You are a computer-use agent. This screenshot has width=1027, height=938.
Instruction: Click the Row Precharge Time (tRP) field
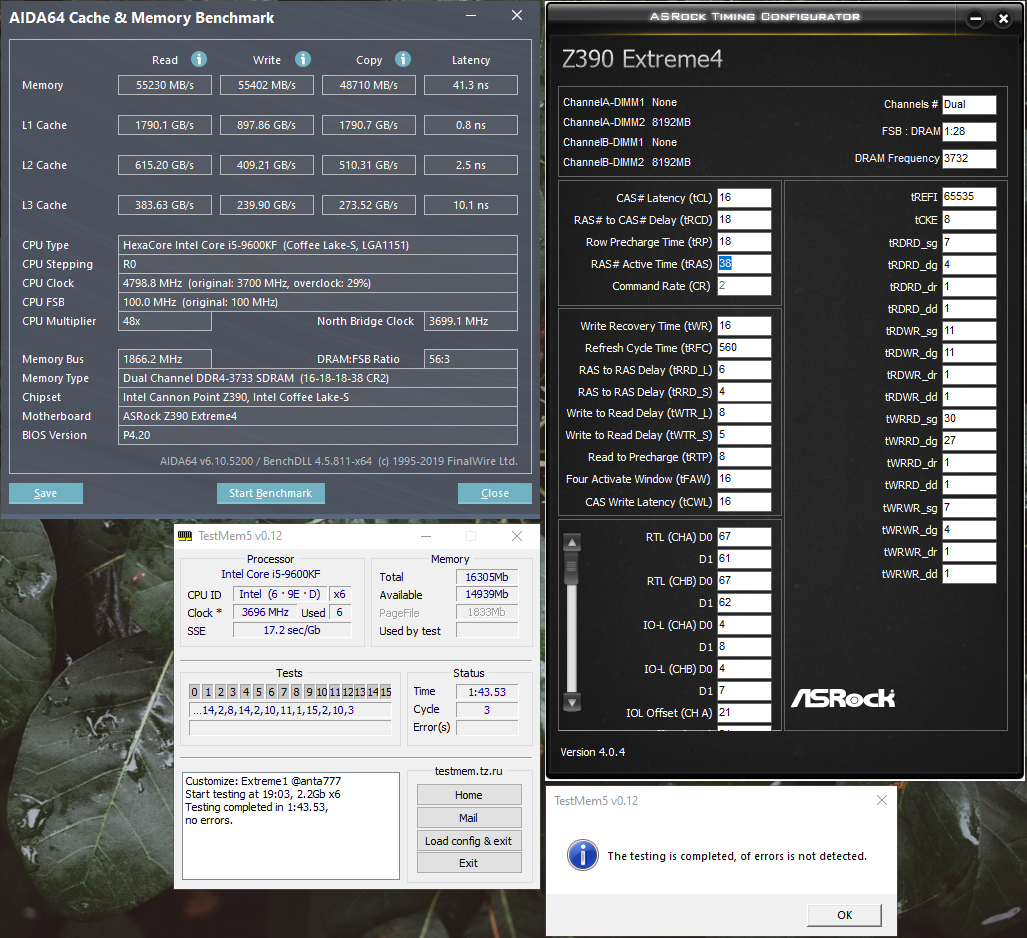[744, 242]
